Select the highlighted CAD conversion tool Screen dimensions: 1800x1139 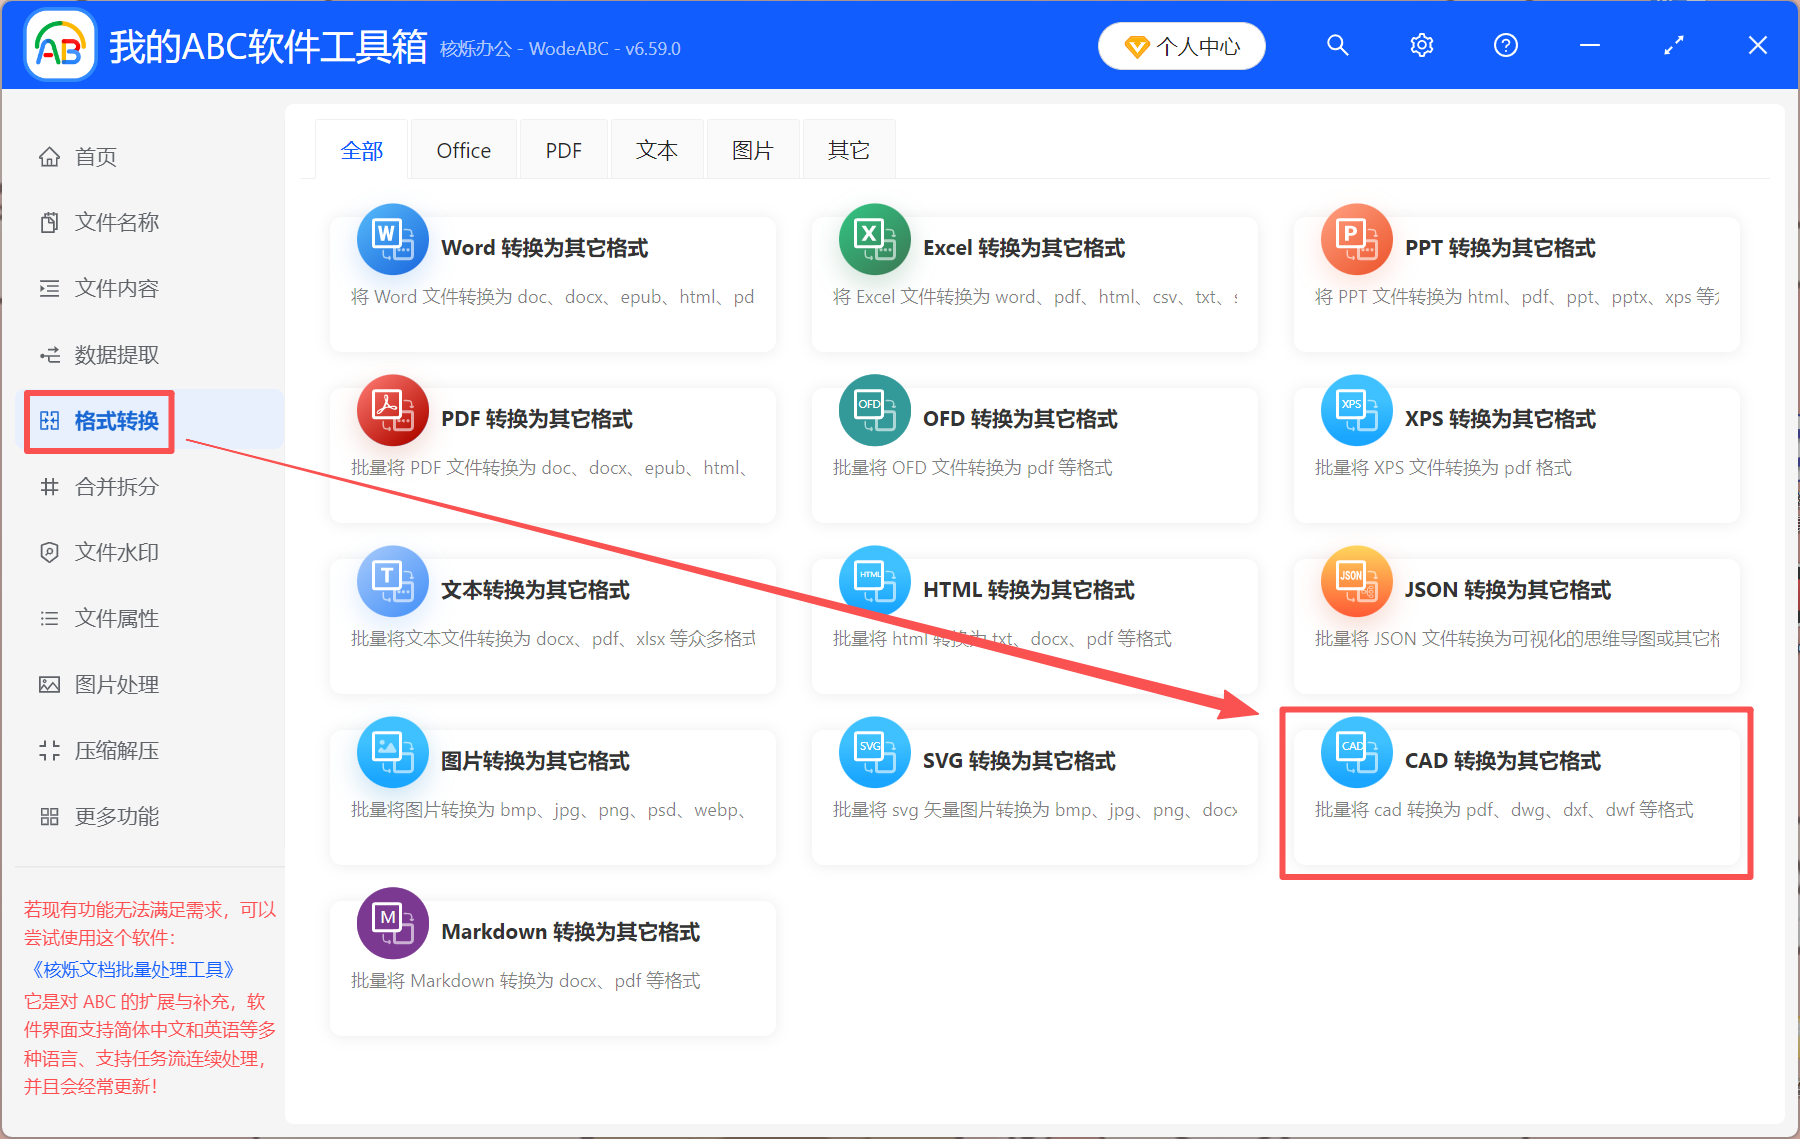pyautogui.click(x=1515, y=793)
